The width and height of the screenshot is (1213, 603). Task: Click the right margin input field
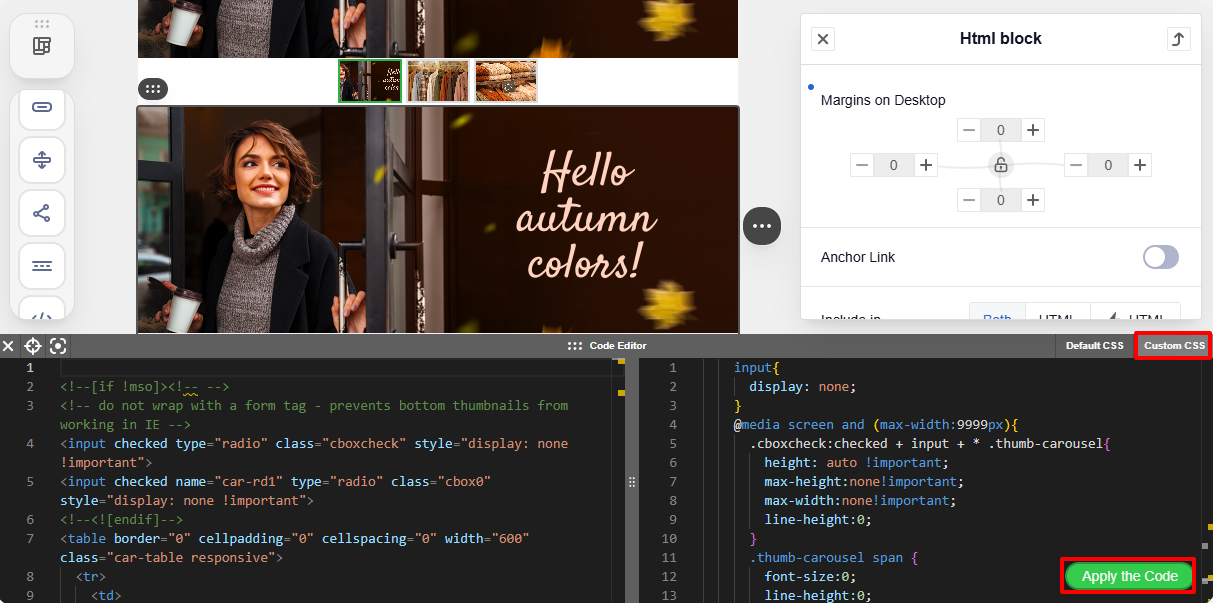click(x=1108, y=165)
